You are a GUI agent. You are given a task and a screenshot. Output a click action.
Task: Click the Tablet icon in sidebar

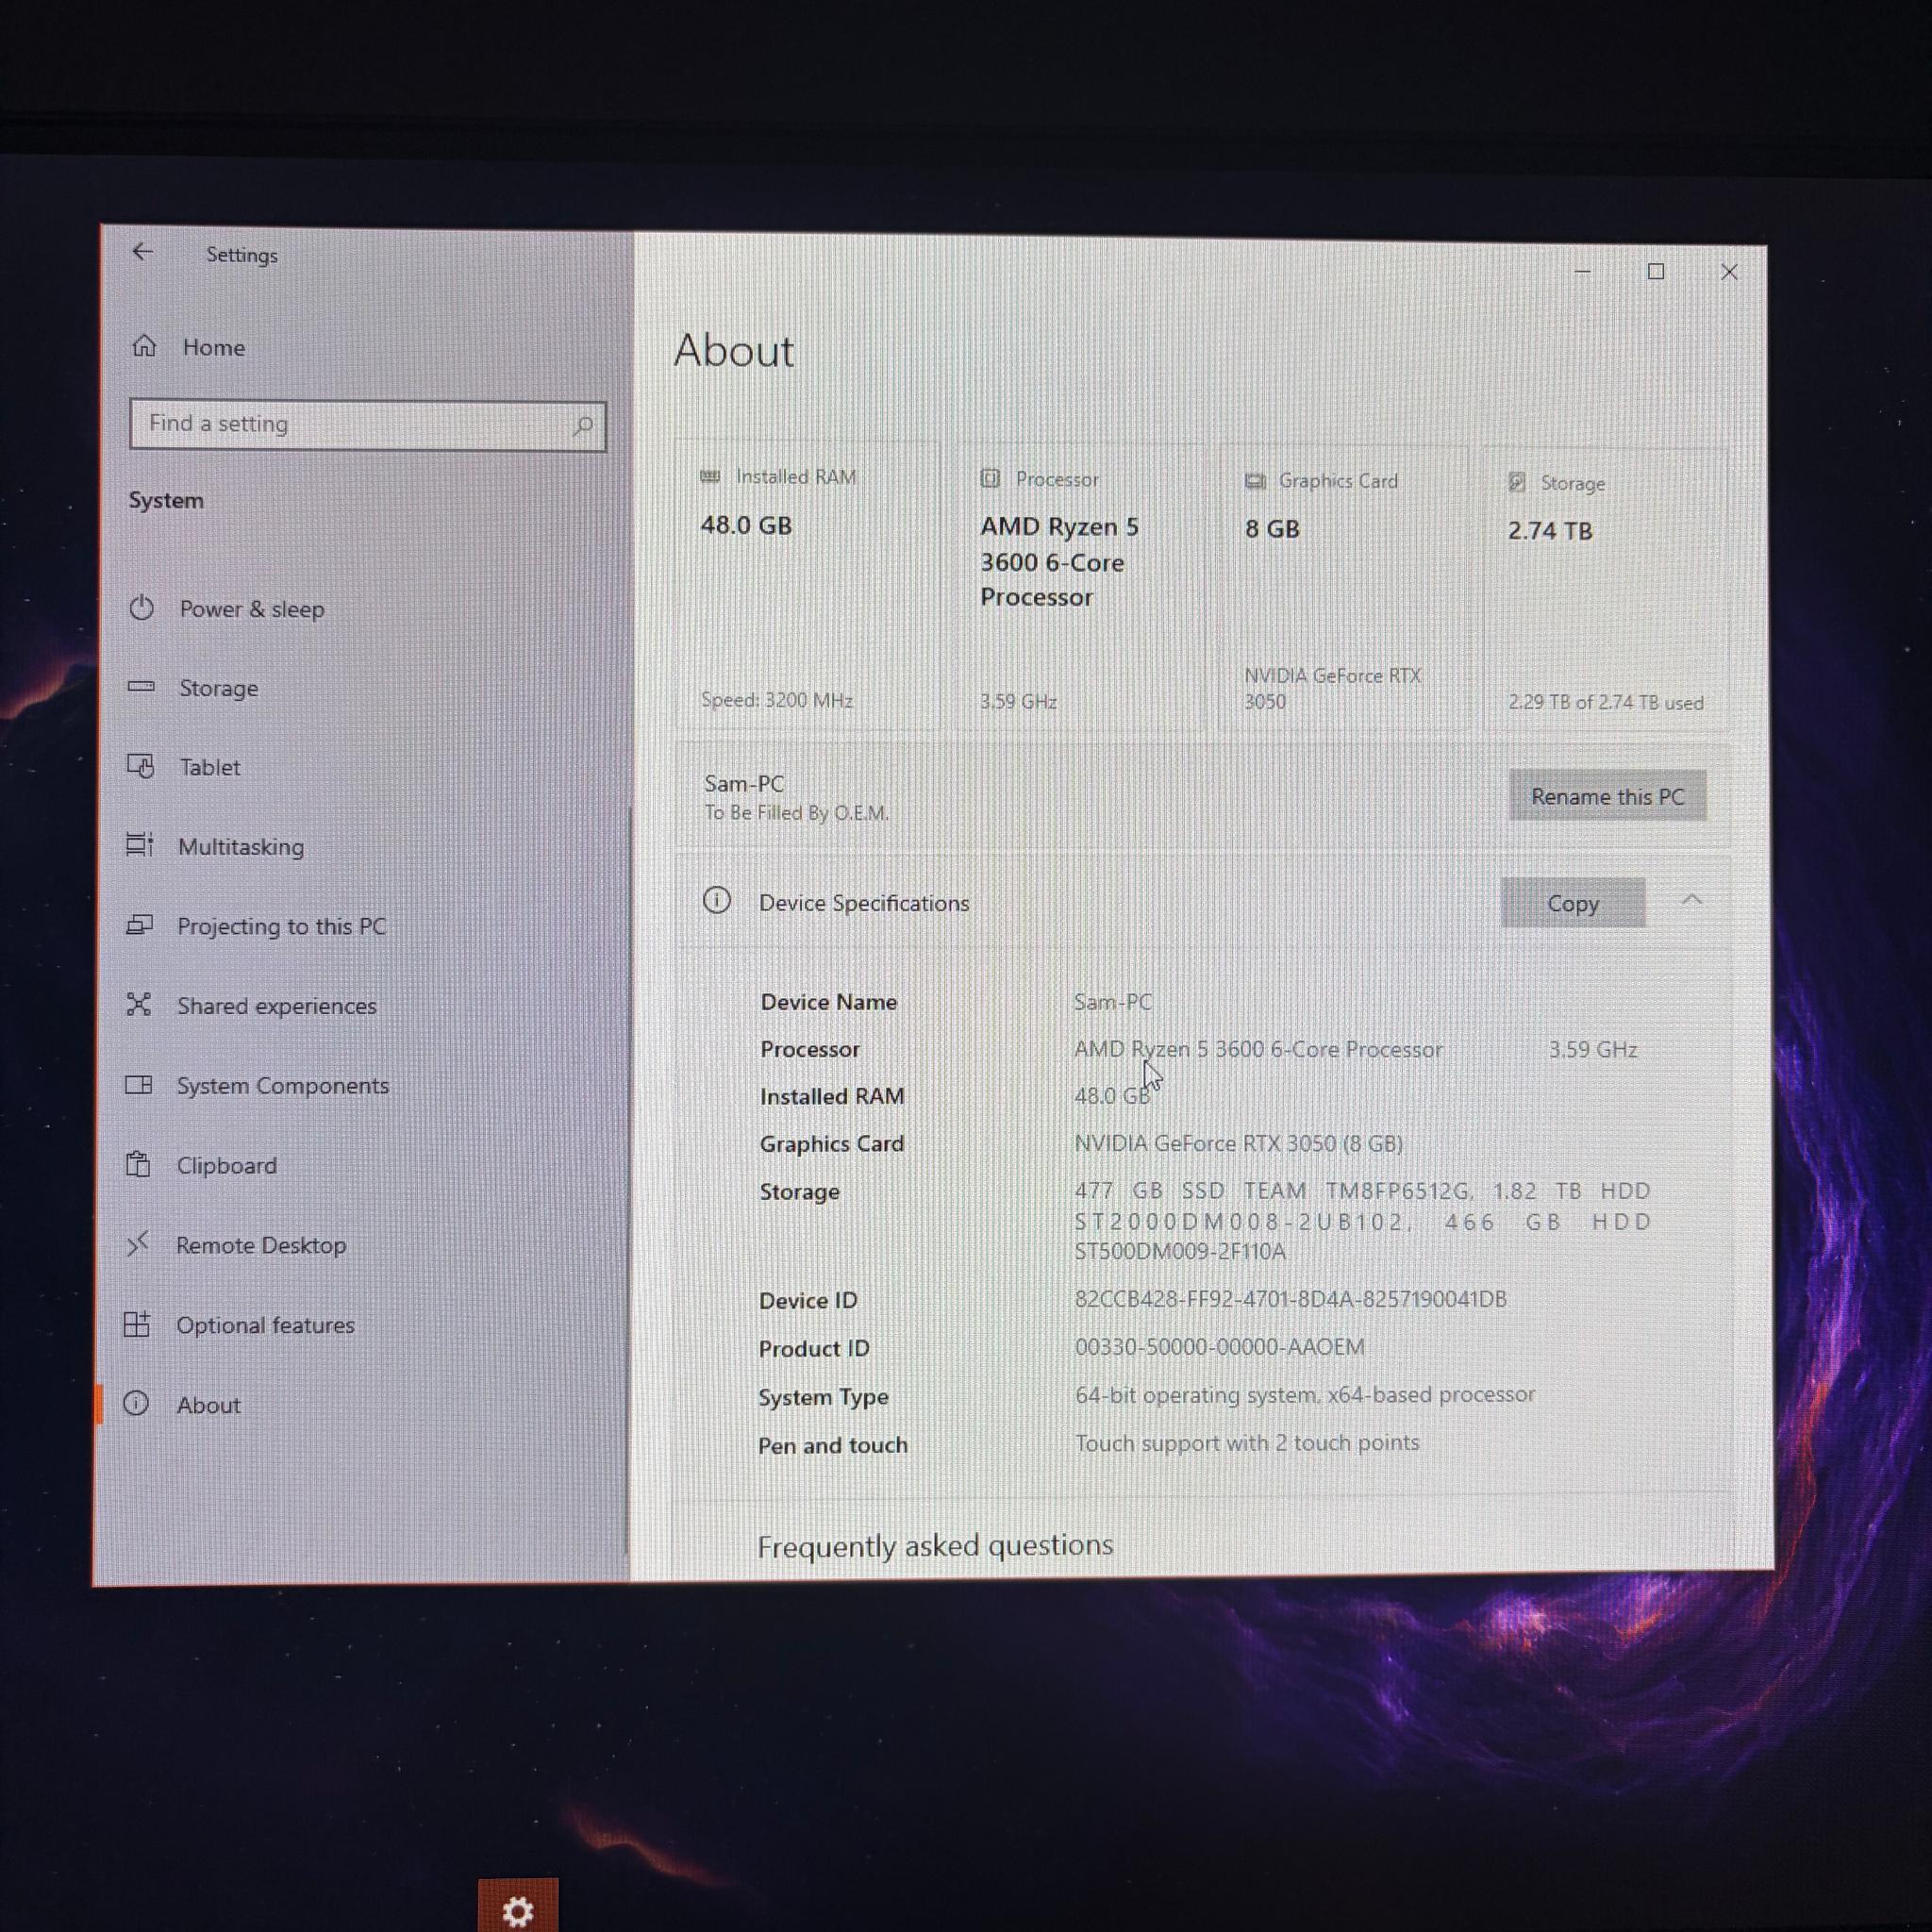pyautogui.click(x=140, y=766)
